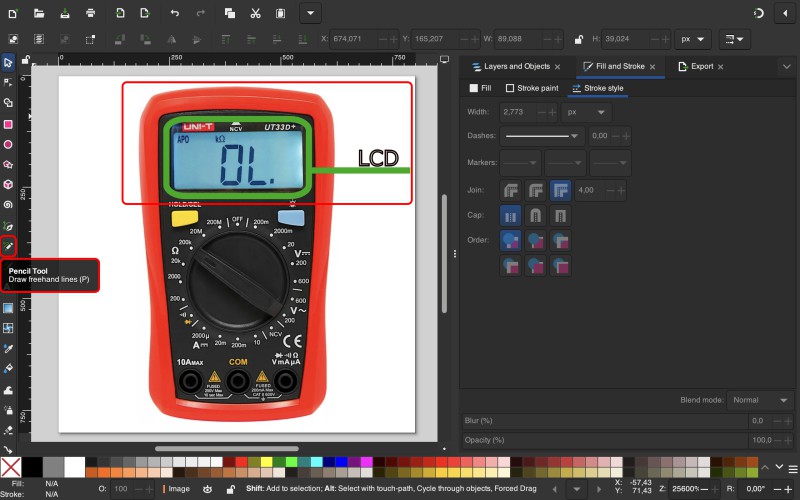The image size is (800, 500).
Task: Raise selection to top icon
Action: 226,39
